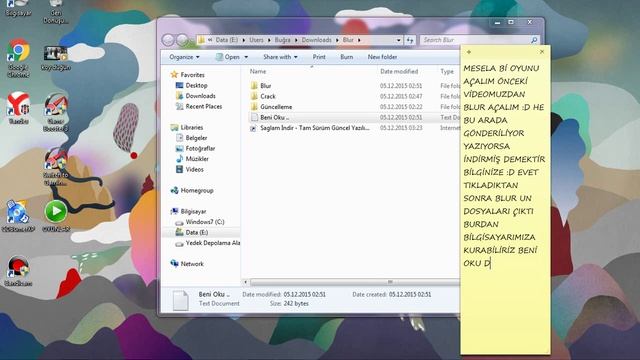Open the disc shortcut left of OYUNLAR
Screen dimensions: 640x360
click(18, 216)
